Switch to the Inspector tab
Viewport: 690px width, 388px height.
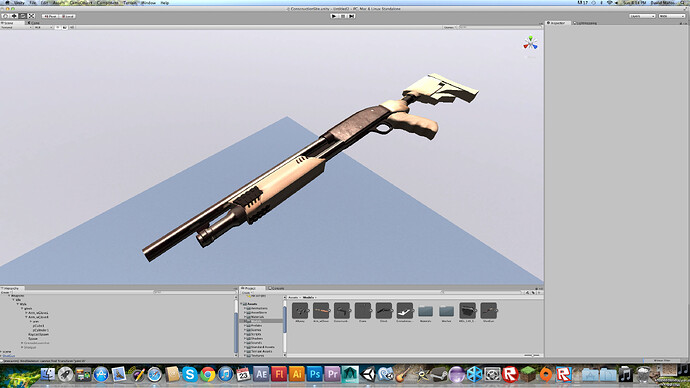[x=557, y=23]
